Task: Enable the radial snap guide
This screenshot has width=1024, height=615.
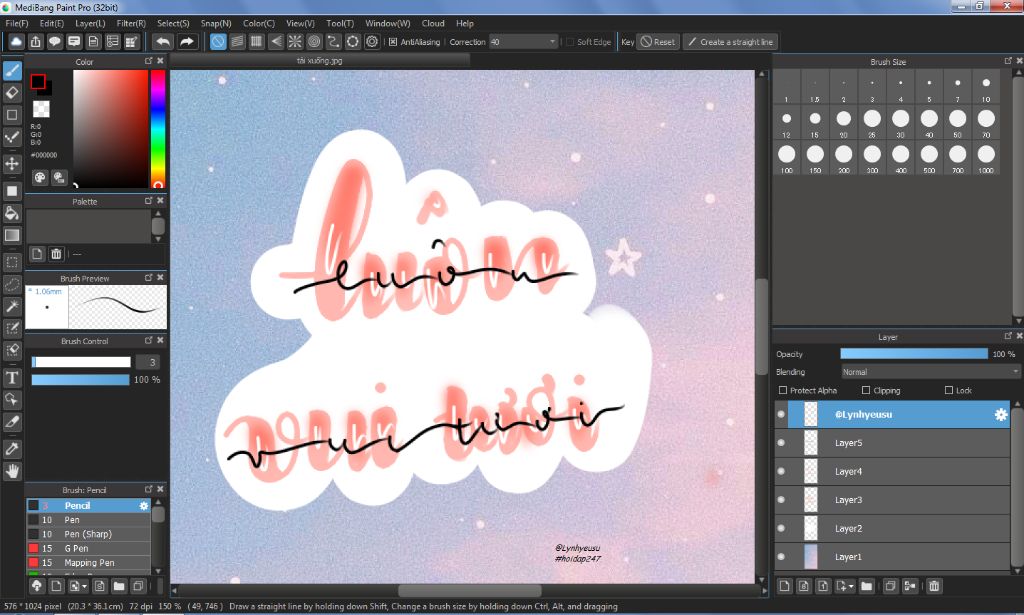Action: coord(295,42)
